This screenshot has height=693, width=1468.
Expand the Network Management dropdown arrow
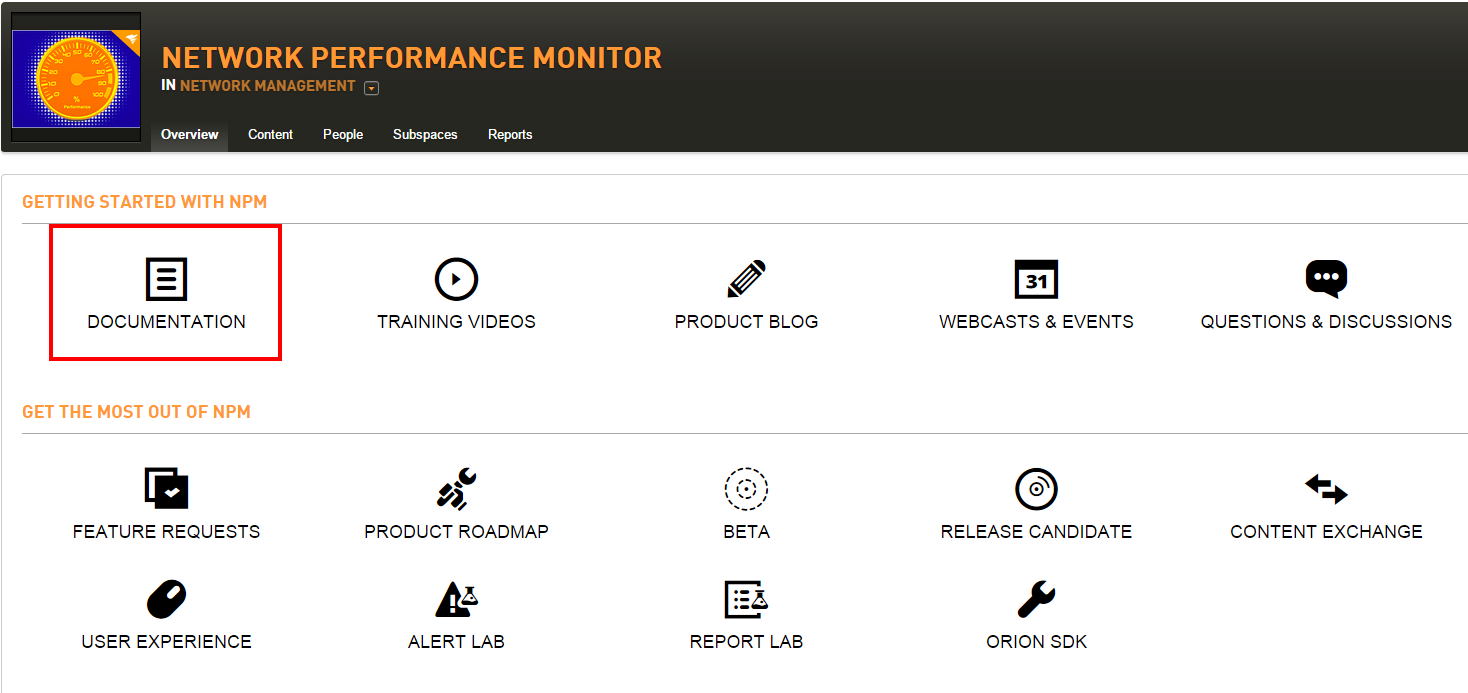click(371, 88)
